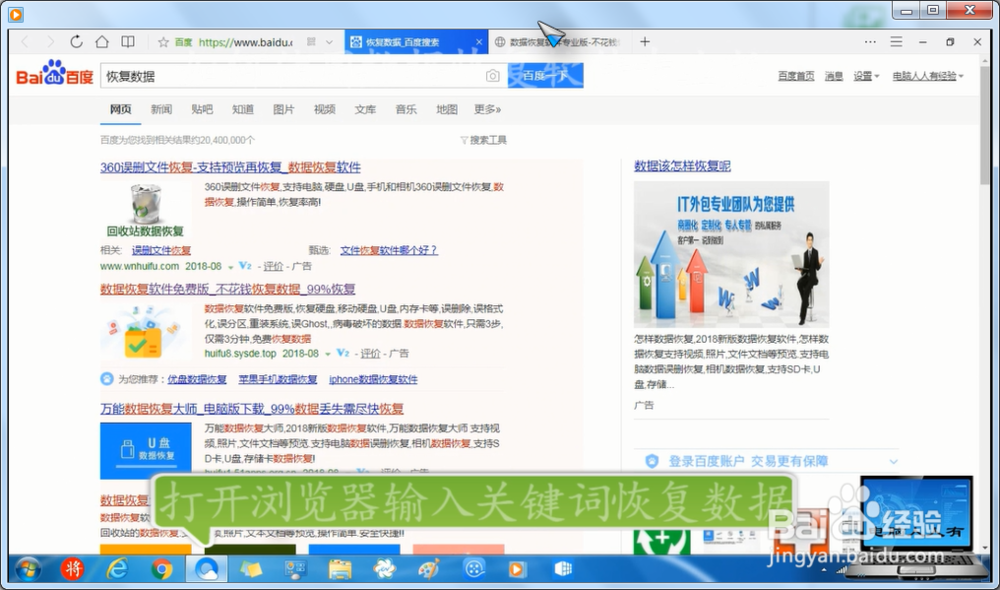Screen dimensions: 1000x590
Task: Click shield icon beside 登录百度账户
Action: (x=651, y=461)
